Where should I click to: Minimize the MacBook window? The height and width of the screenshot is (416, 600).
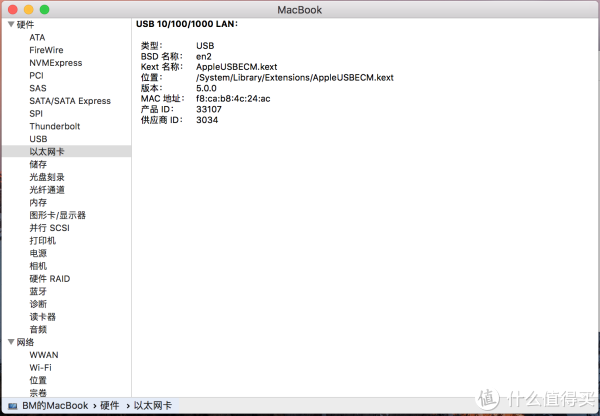pyautogui.click(x=29, y=10)
